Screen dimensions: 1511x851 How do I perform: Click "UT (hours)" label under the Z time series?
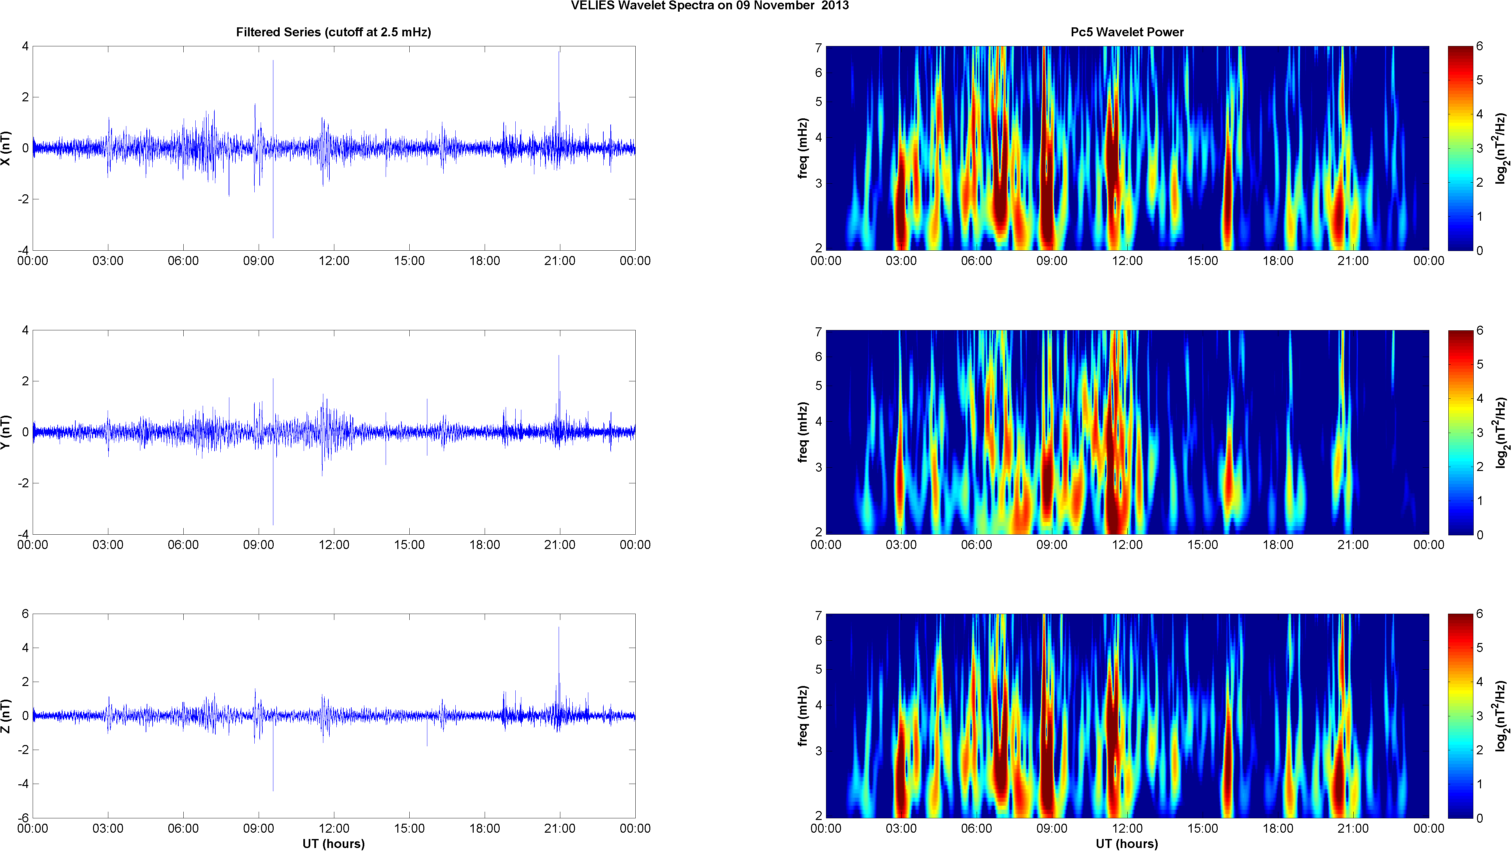(334, 844)
